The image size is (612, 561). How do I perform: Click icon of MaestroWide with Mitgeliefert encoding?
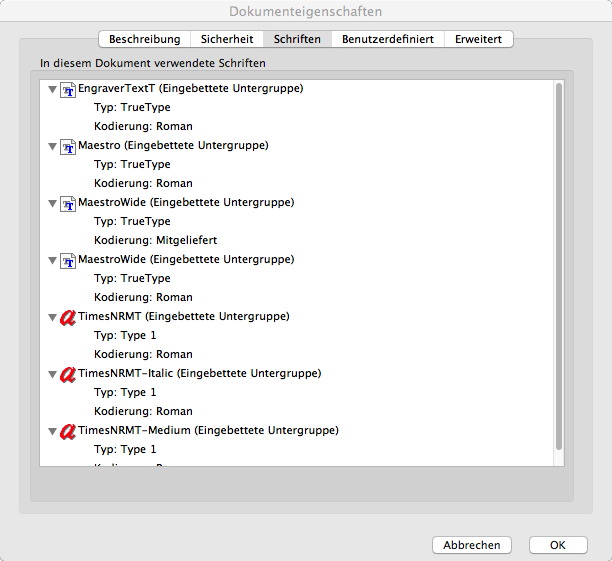pyautogui.click(x=69, y=204)
